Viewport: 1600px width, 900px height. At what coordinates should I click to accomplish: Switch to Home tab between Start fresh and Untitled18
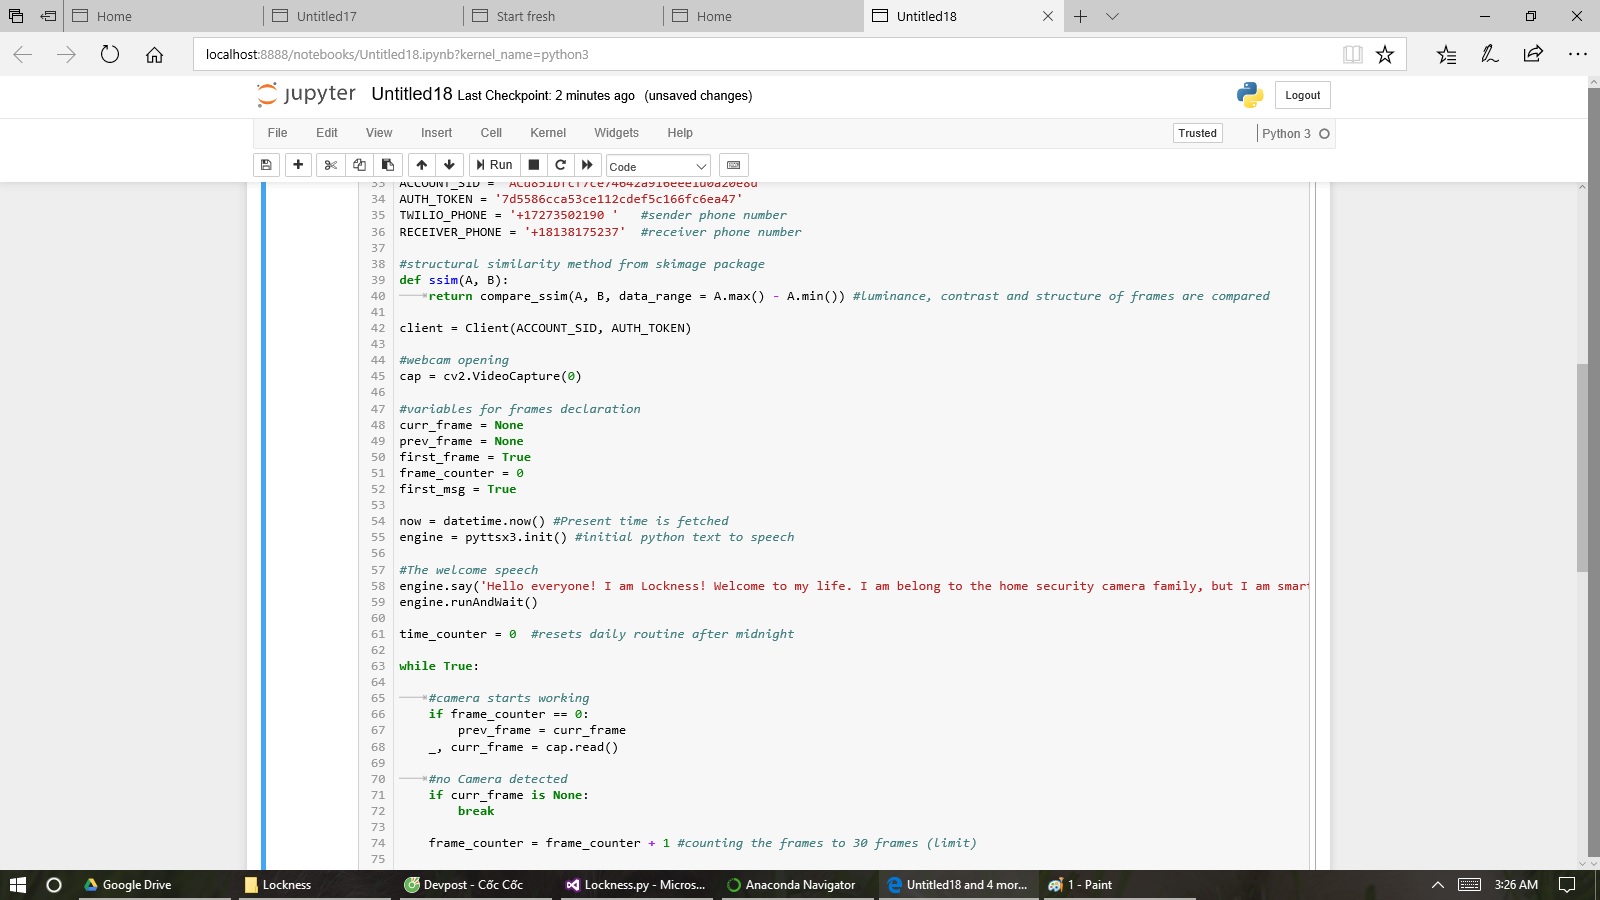pyautogui.click(x=764, y=16)
